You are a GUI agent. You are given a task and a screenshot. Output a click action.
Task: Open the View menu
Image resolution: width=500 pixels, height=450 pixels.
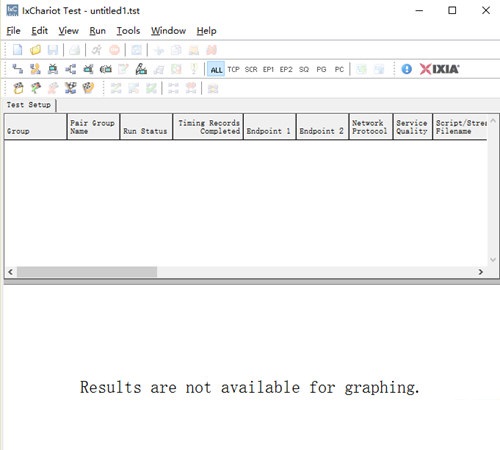[x=69, y=31]
